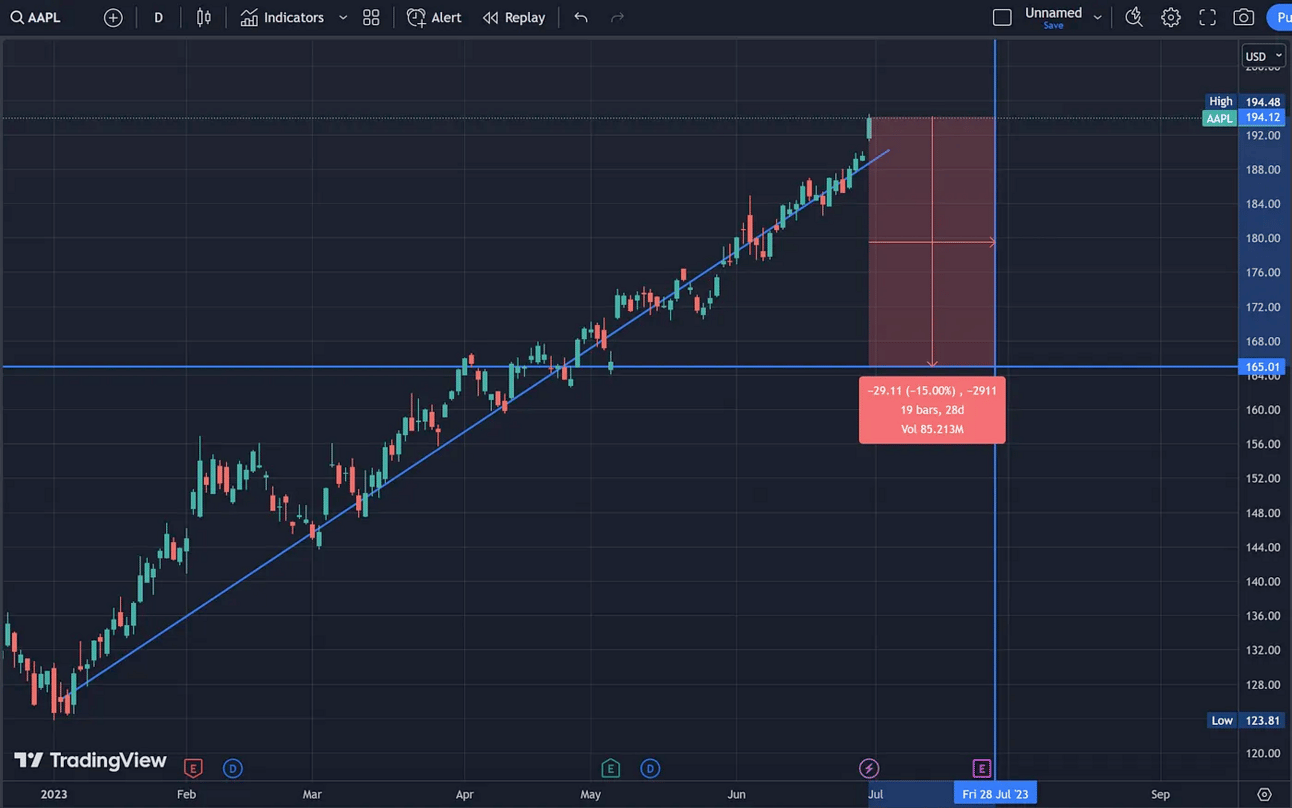This screenshot has height=808, width=1292.
Task: Add a compare symbol with the plus icon
Action: click(x=113, y=18)
